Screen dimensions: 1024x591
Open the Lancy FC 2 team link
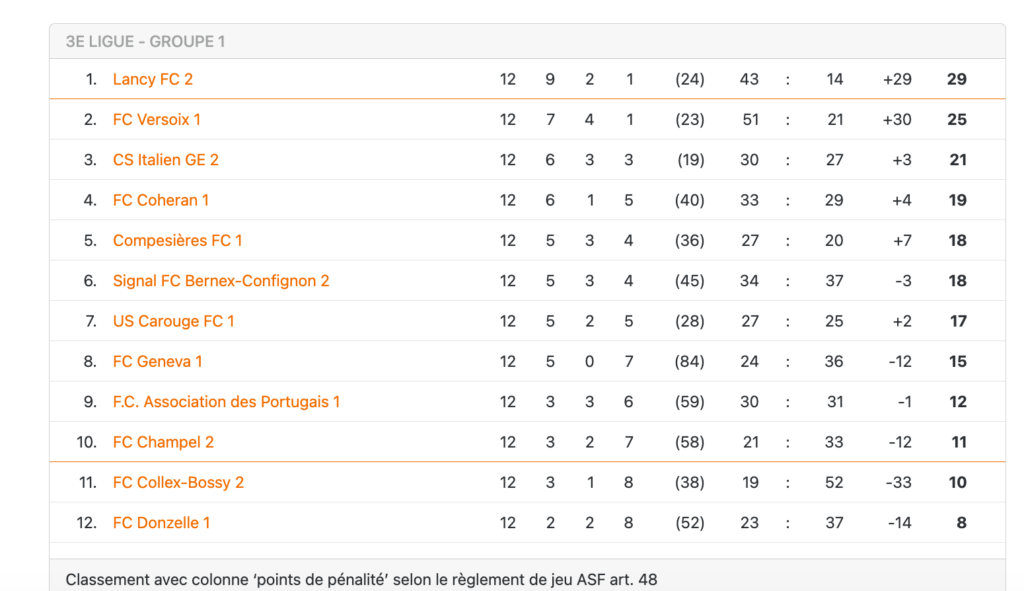coord(152,79)
